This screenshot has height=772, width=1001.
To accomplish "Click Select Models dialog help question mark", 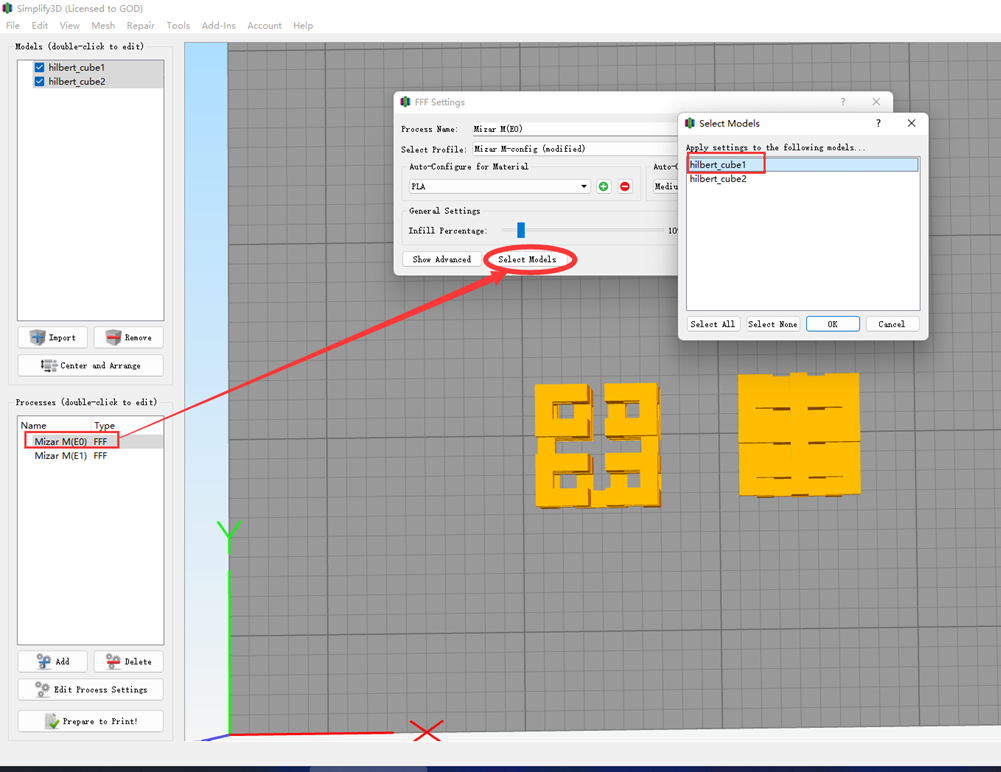I will click(878, 123).
